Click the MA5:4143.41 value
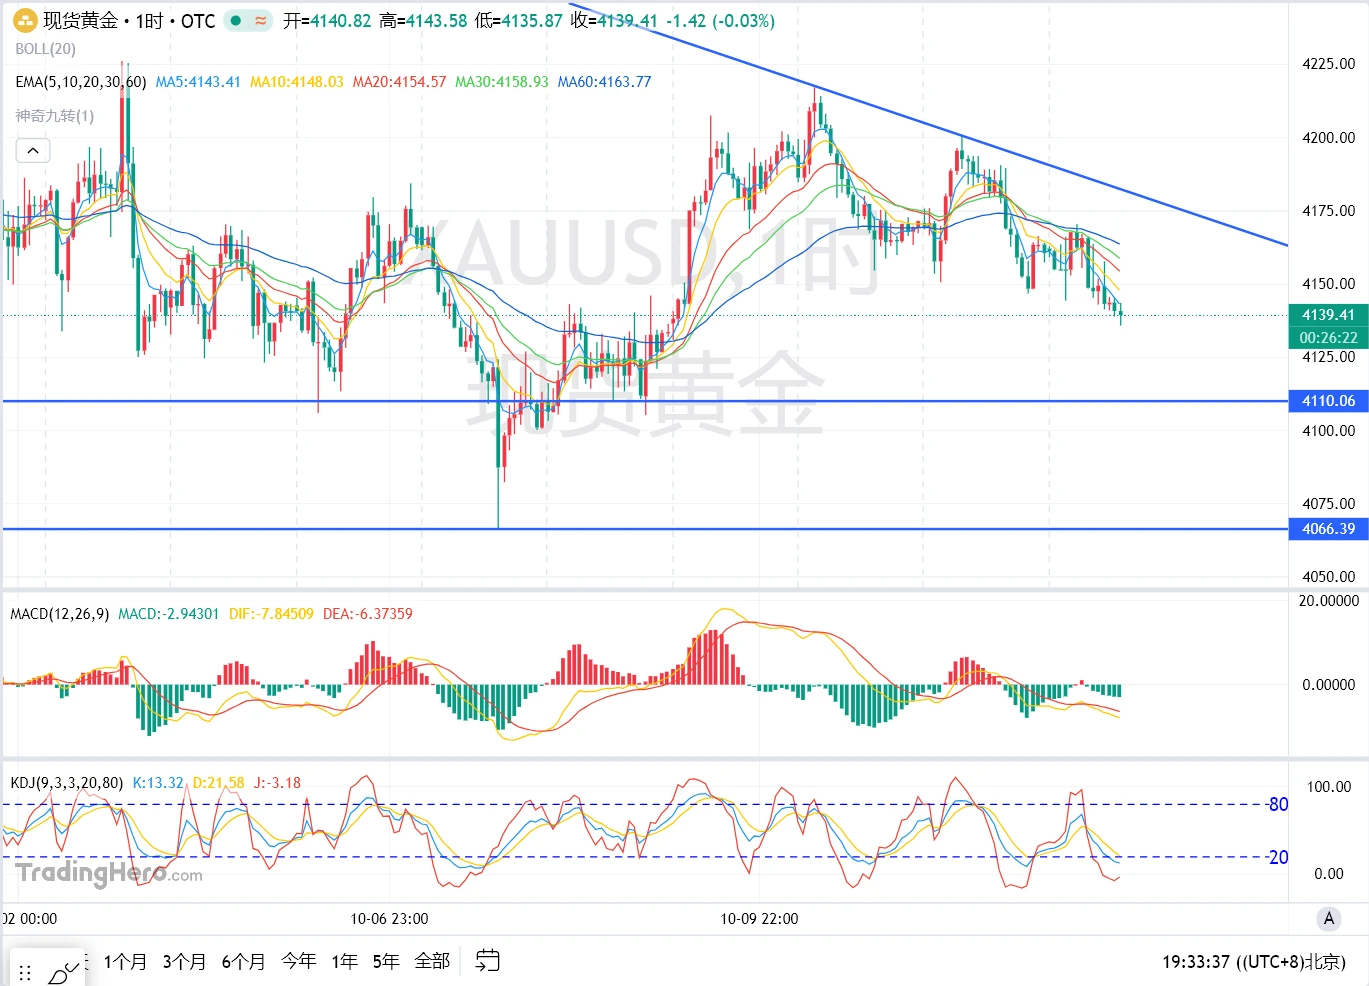The image size is (1369, 986). 198,82
